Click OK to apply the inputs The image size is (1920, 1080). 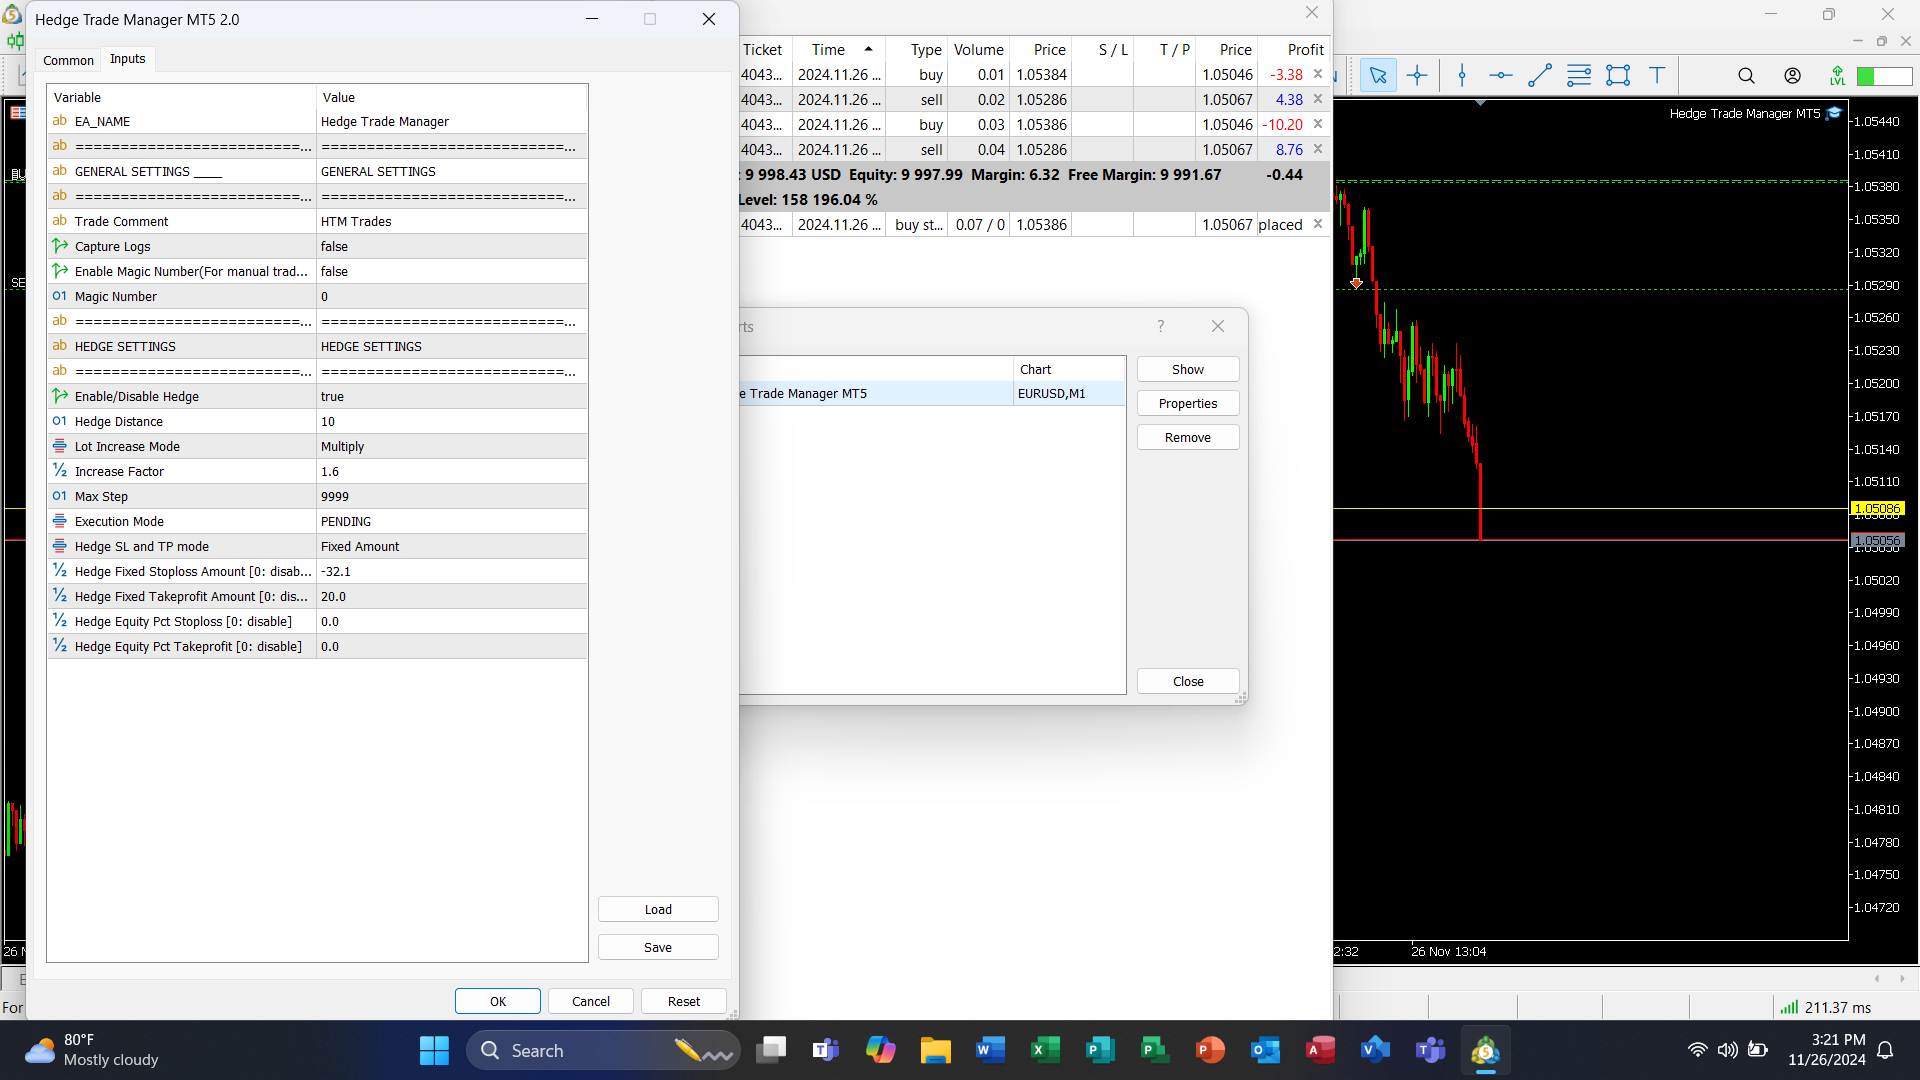pos(498,1001)
